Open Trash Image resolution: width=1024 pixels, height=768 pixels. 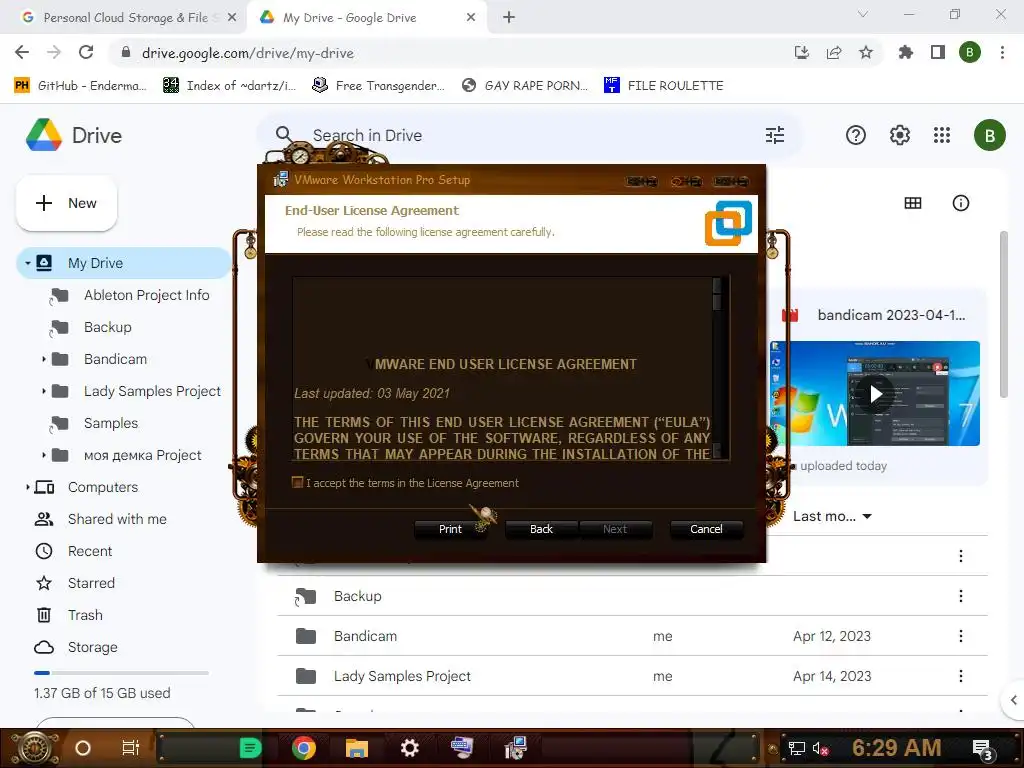tap(85, 615)
